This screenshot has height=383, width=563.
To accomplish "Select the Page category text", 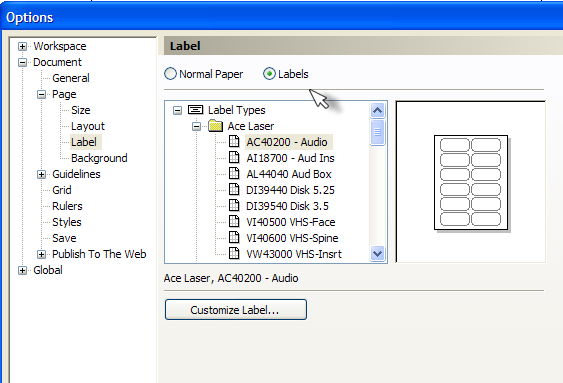I will pyautogui.click(x=64, y=94).
